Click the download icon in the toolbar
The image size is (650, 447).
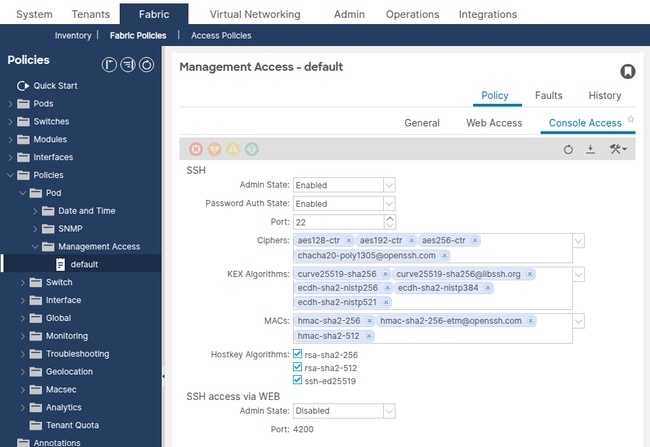click(590, 149)
